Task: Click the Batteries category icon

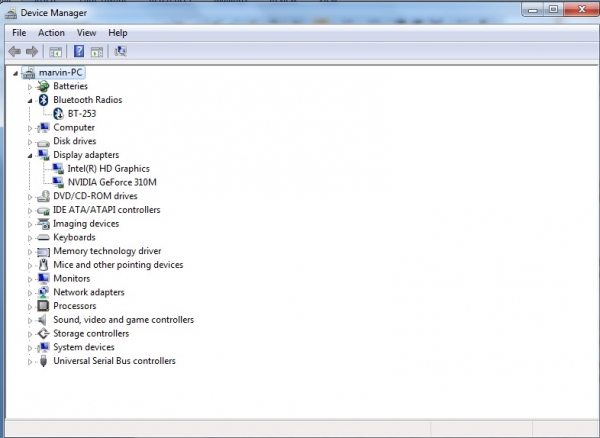Action: pyautogui.click(x=43, y=86)
